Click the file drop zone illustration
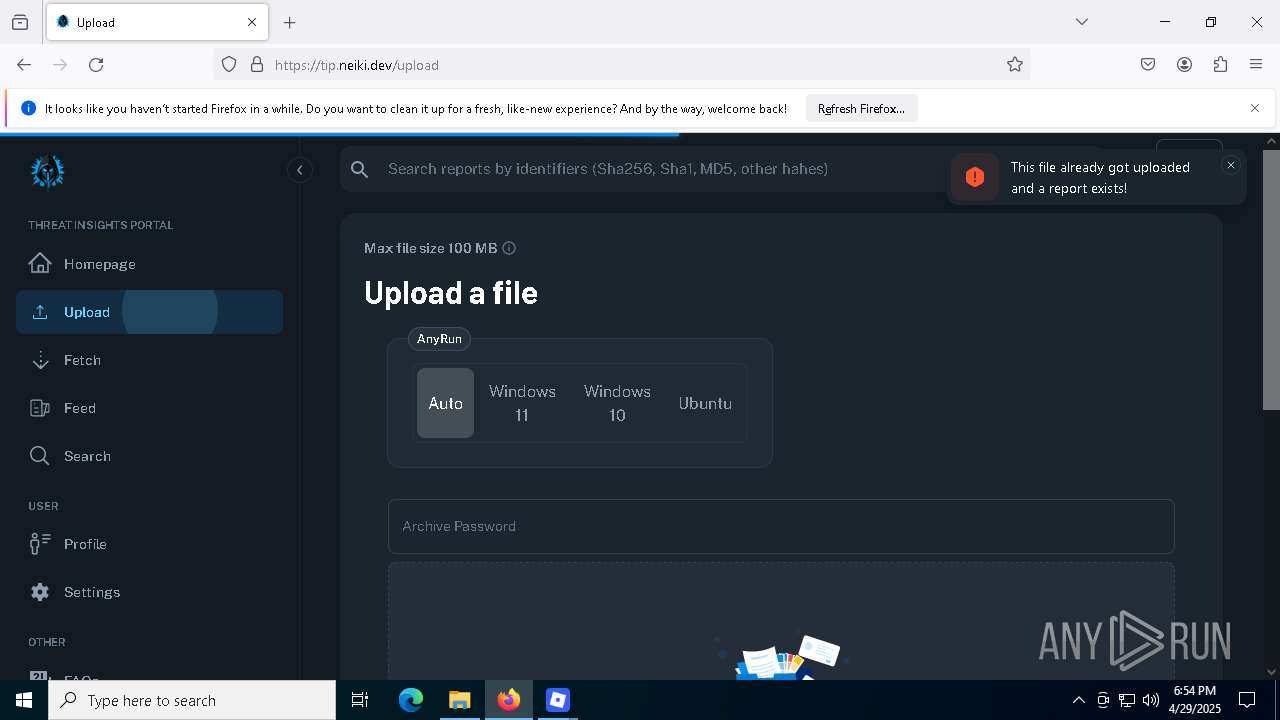1280x720 pixels. (x=781, y=655)
